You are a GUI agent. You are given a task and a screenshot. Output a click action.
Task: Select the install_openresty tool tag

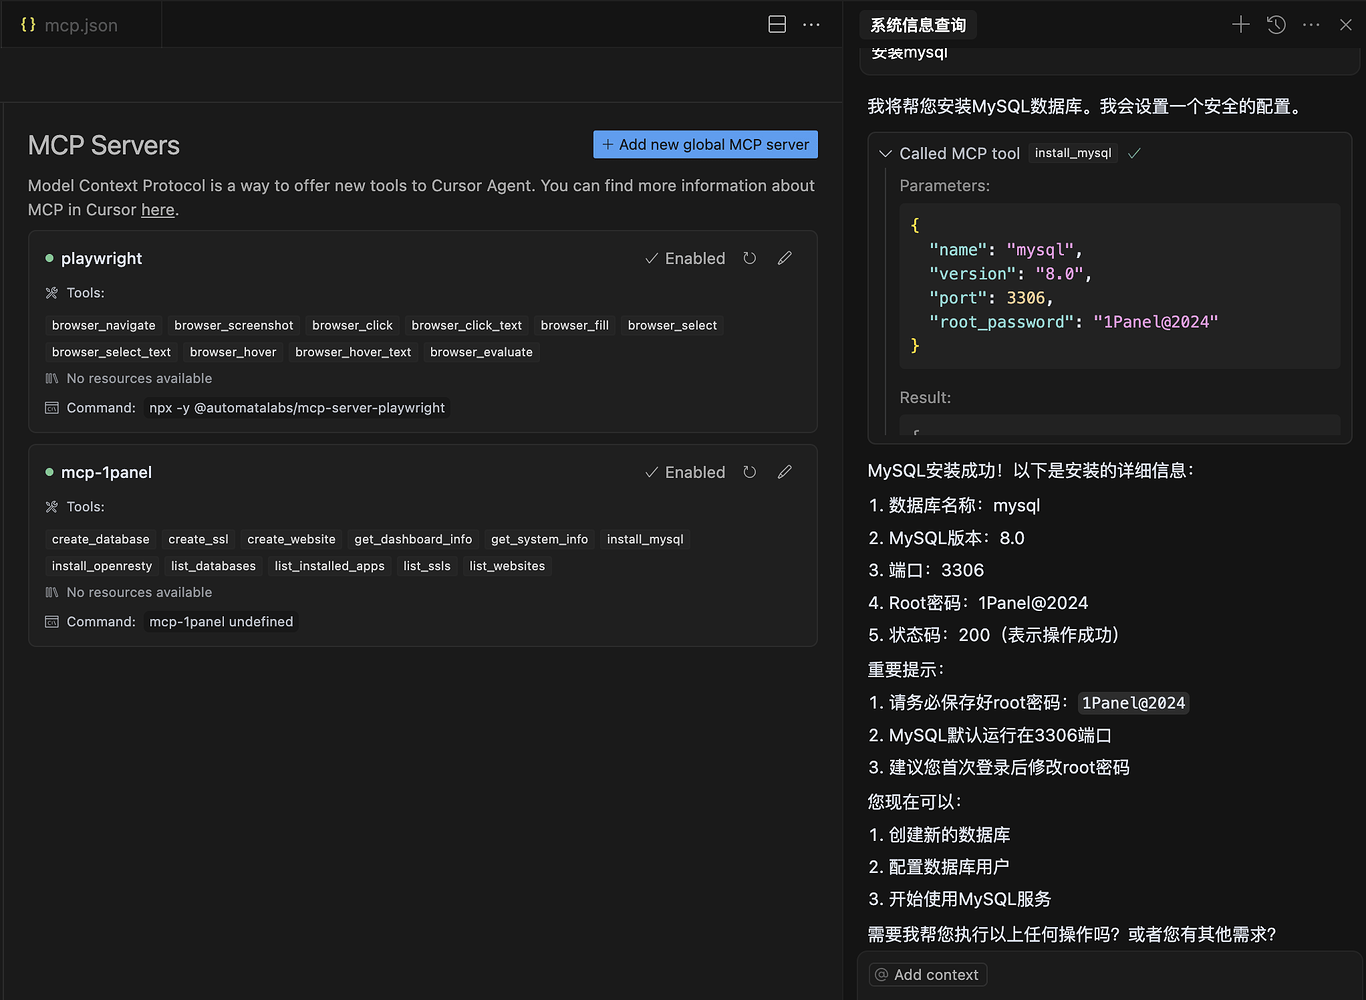pos(102,566)
